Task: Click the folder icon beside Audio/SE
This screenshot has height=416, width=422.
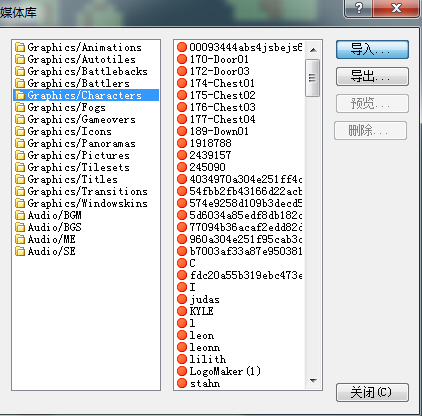Action: coord(20,251)
